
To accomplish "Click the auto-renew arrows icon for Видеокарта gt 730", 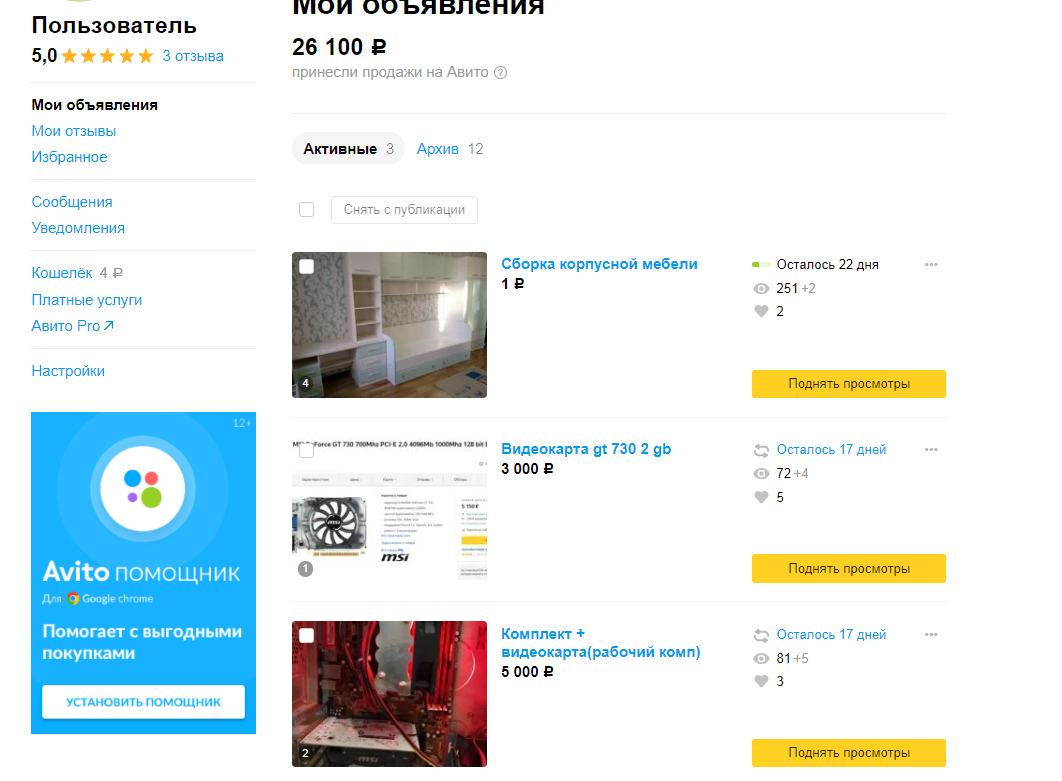I will 761,450.
